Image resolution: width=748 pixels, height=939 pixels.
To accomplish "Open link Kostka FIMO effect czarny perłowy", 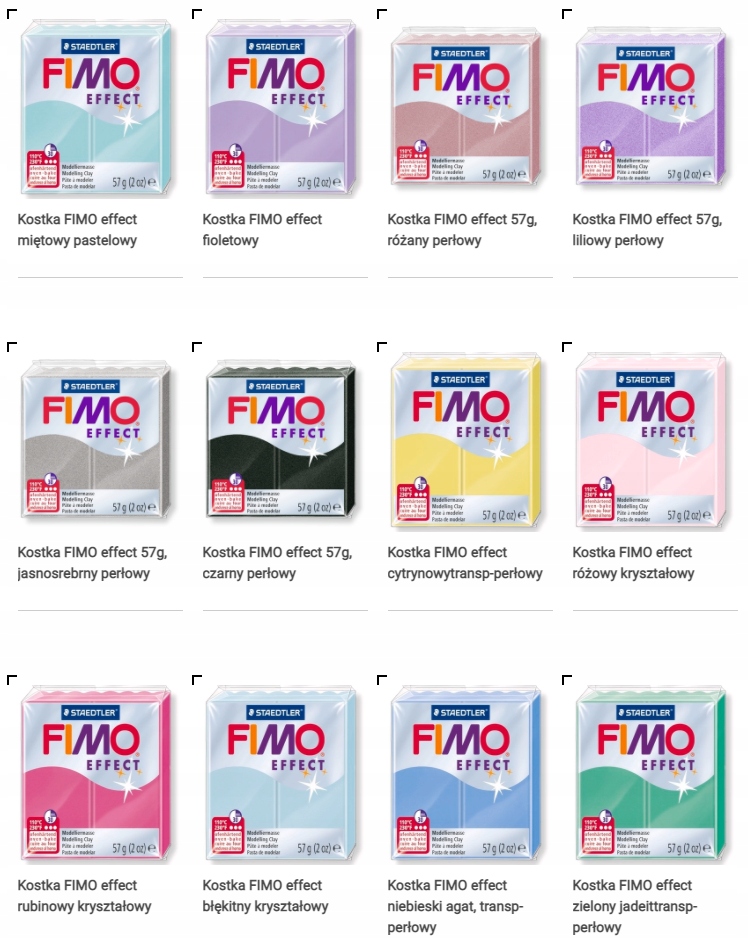I will [x=277, y=563].
